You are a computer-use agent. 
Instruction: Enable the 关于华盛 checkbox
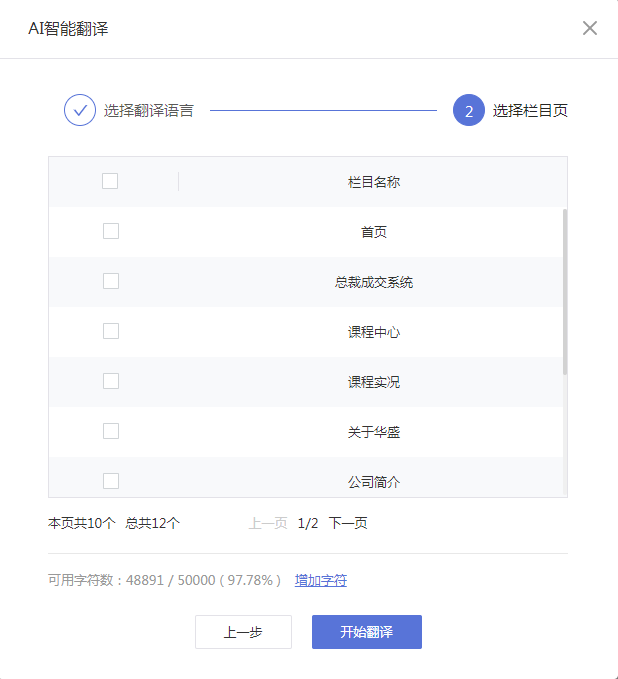pyautogui.click(x=111, y=431)
